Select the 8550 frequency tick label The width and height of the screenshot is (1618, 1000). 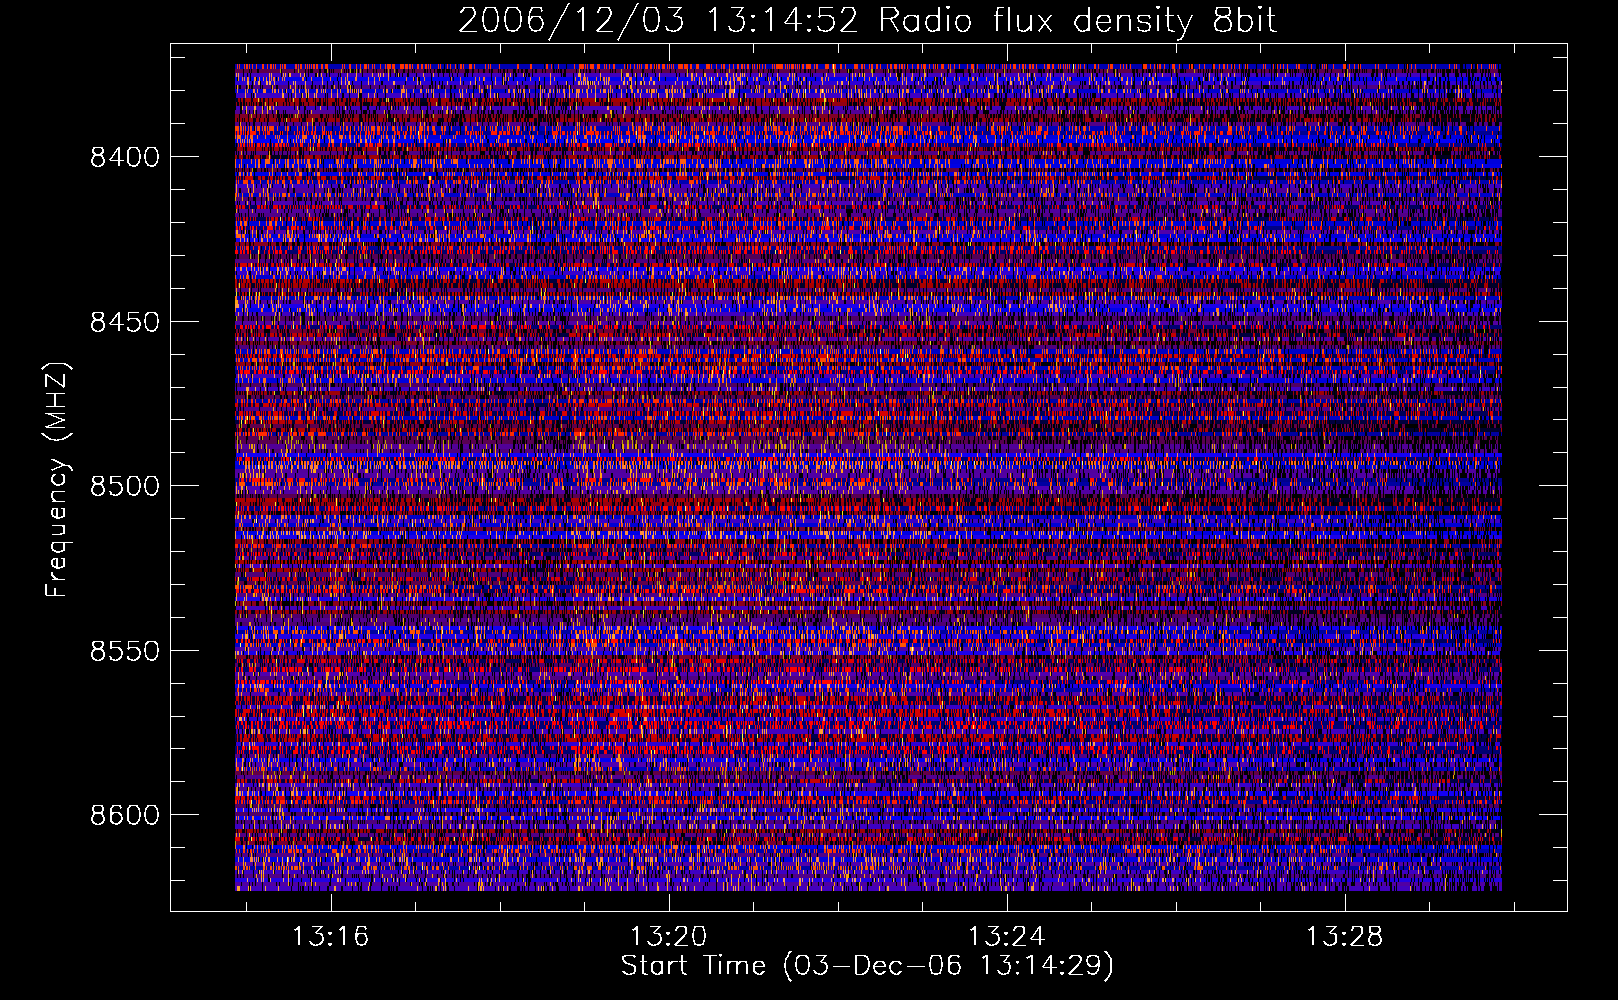(125, 651)
